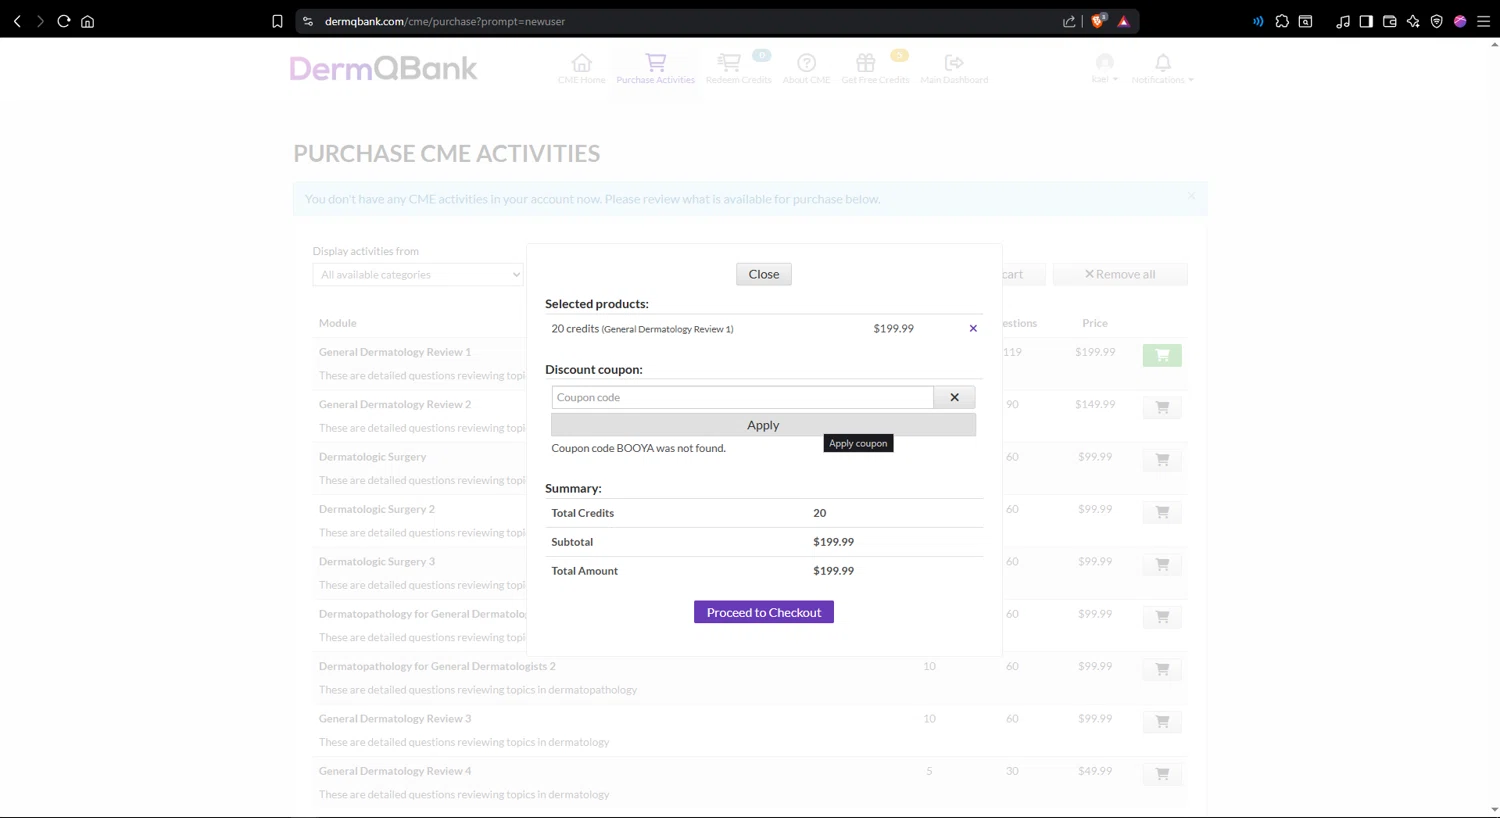This screenshot has width=1500, height=818.
Task: Add General Dermatology Review 3 to cart
Action: [1162, 721]
